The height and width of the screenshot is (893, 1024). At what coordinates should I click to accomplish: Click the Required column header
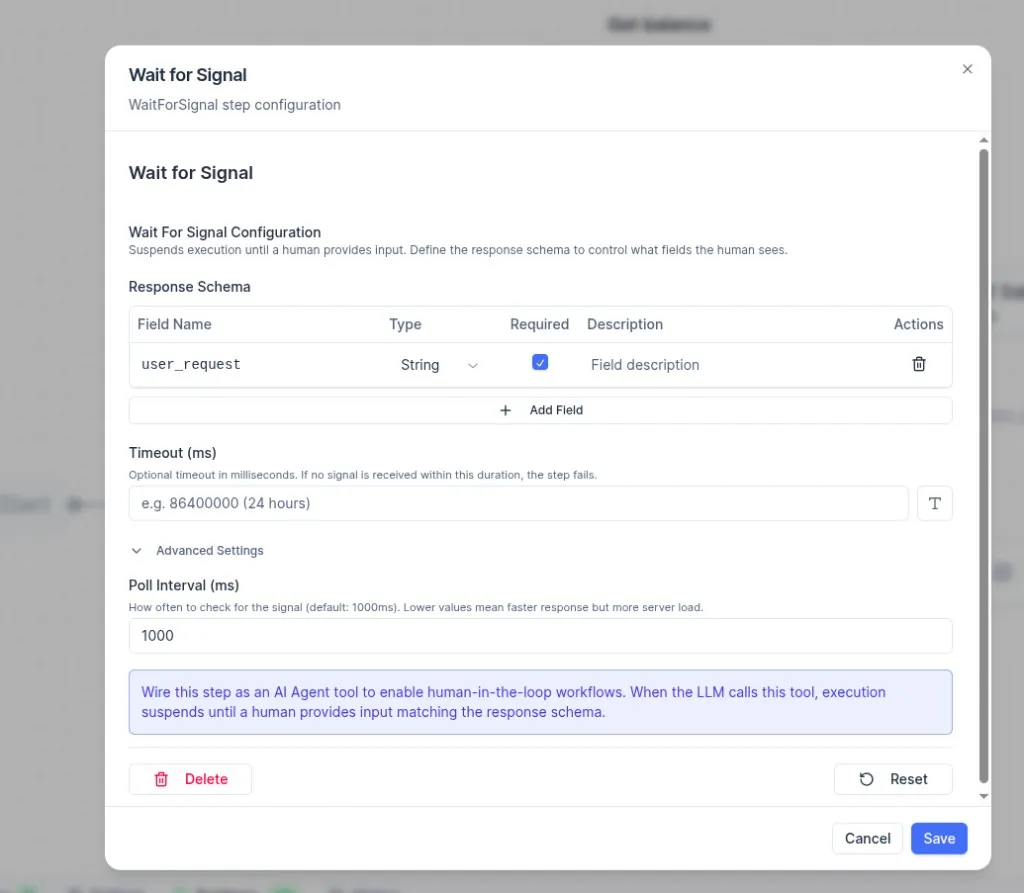pos(539,324)
